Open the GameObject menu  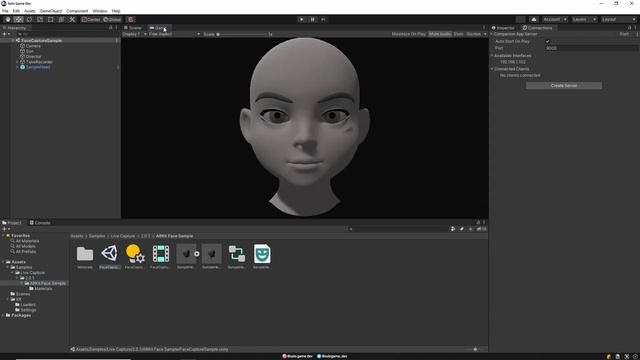pos(51,11)
